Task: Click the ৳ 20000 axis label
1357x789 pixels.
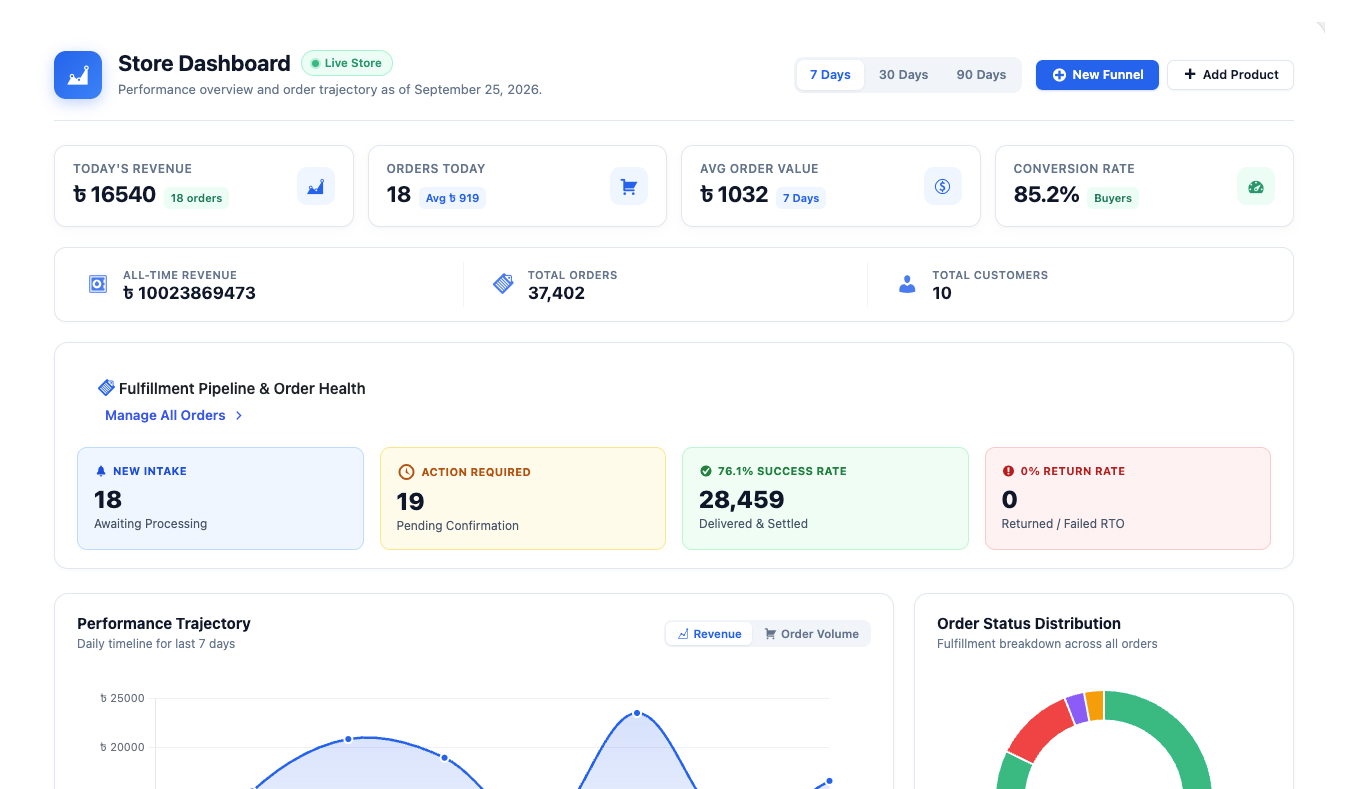Action: tap(122, 747)
